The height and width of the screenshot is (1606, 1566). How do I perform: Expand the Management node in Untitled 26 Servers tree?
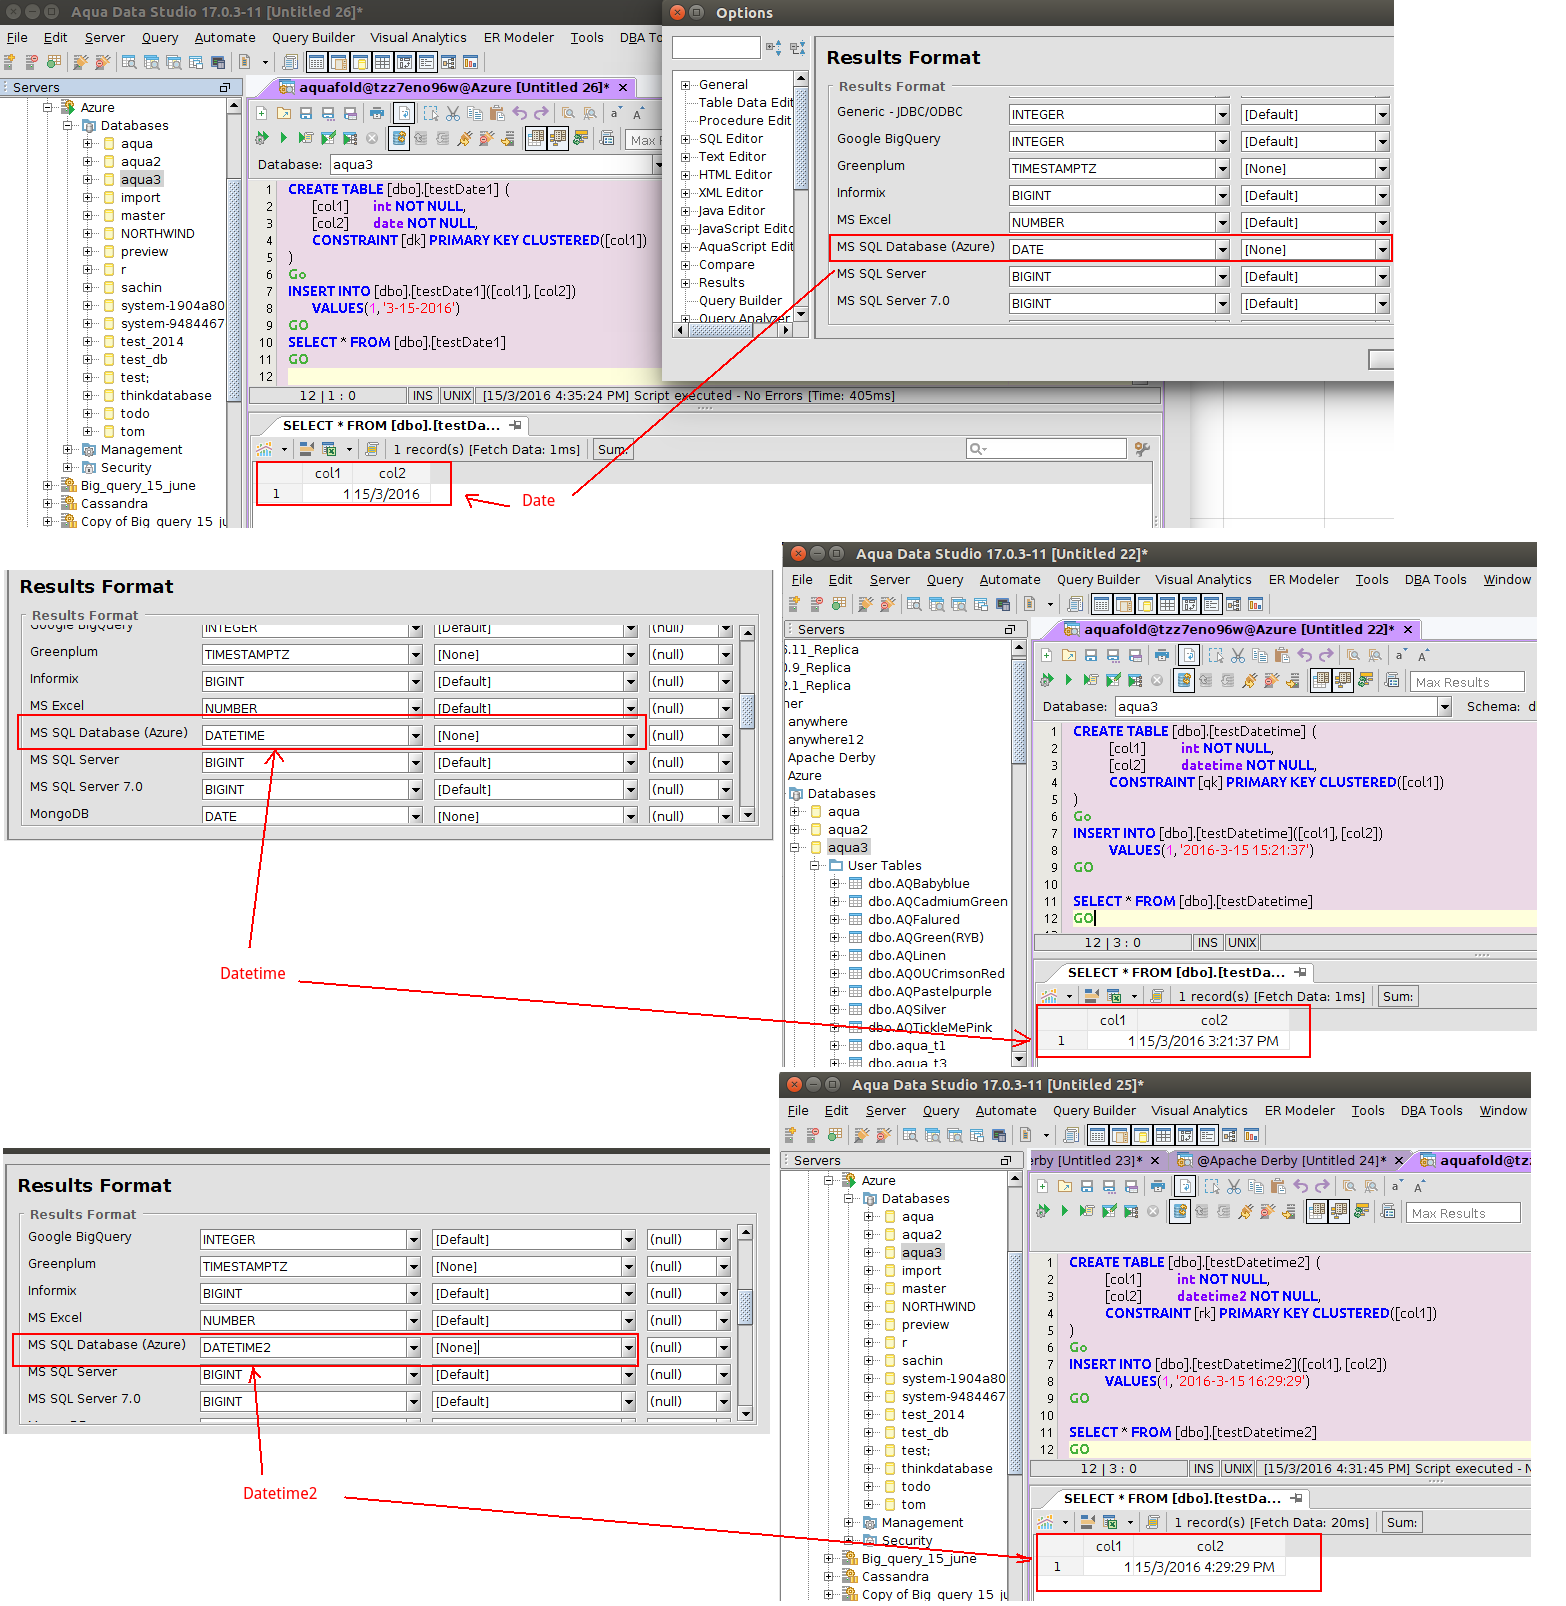(x=68, y=450)
